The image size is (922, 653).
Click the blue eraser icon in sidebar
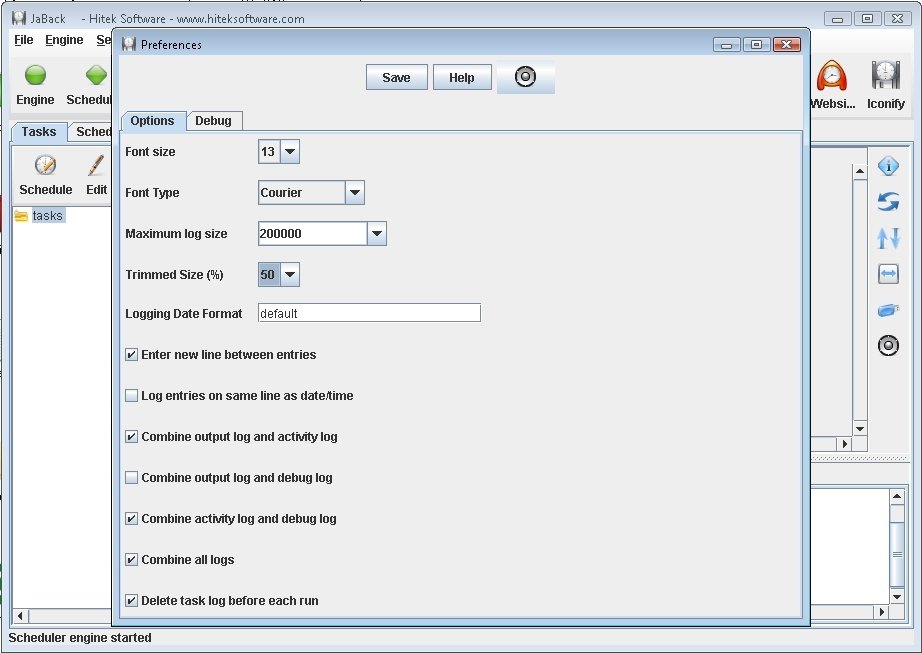pos(888,310)
